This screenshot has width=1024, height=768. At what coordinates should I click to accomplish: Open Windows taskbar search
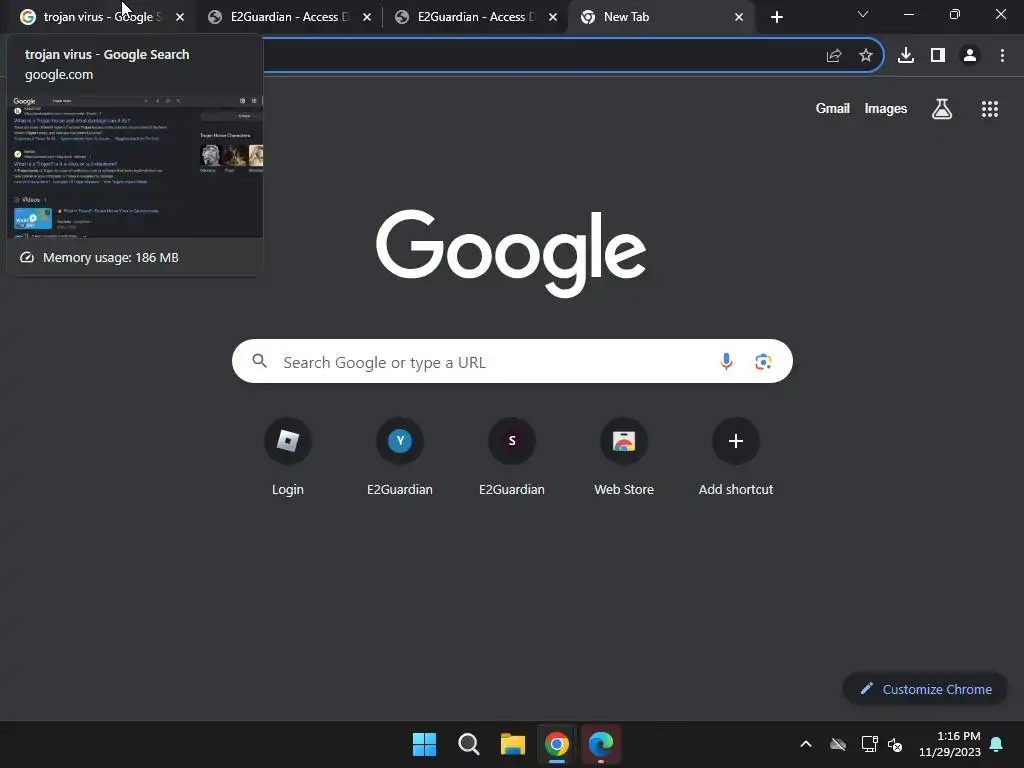(x=469, y=744)
